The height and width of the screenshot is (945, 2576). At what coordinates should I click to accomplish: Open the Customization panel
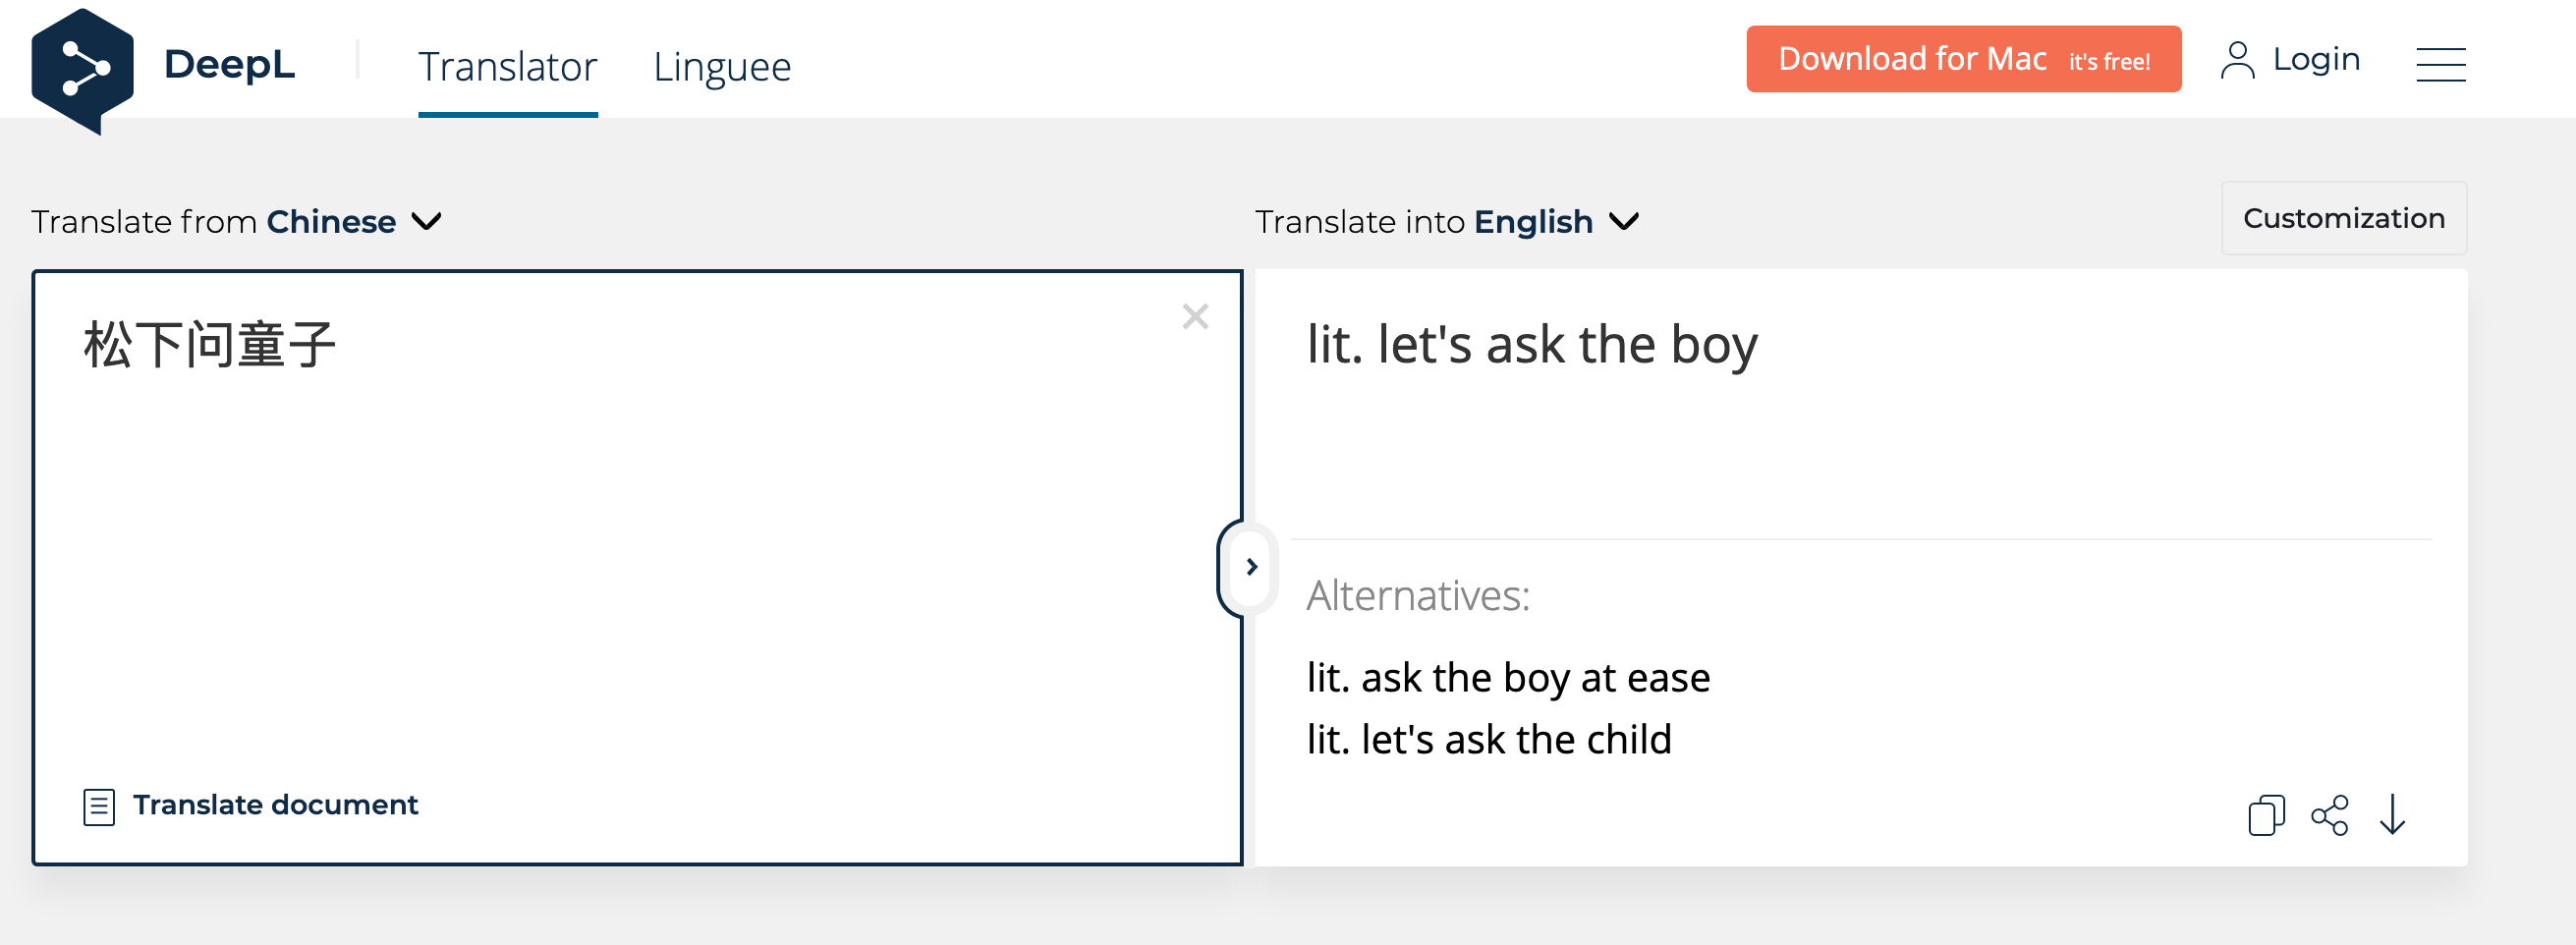[x=2343, y=218]
